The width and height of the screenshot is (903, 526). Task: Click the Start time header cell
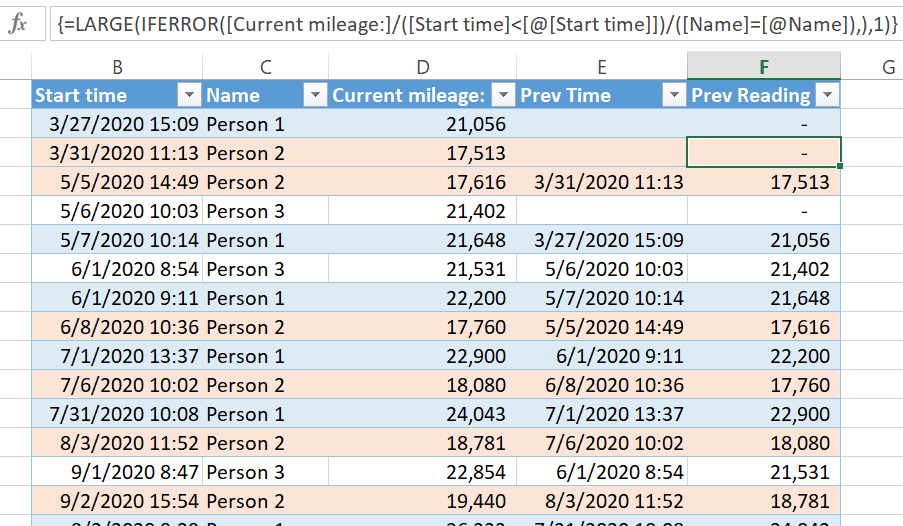[117, 94]
